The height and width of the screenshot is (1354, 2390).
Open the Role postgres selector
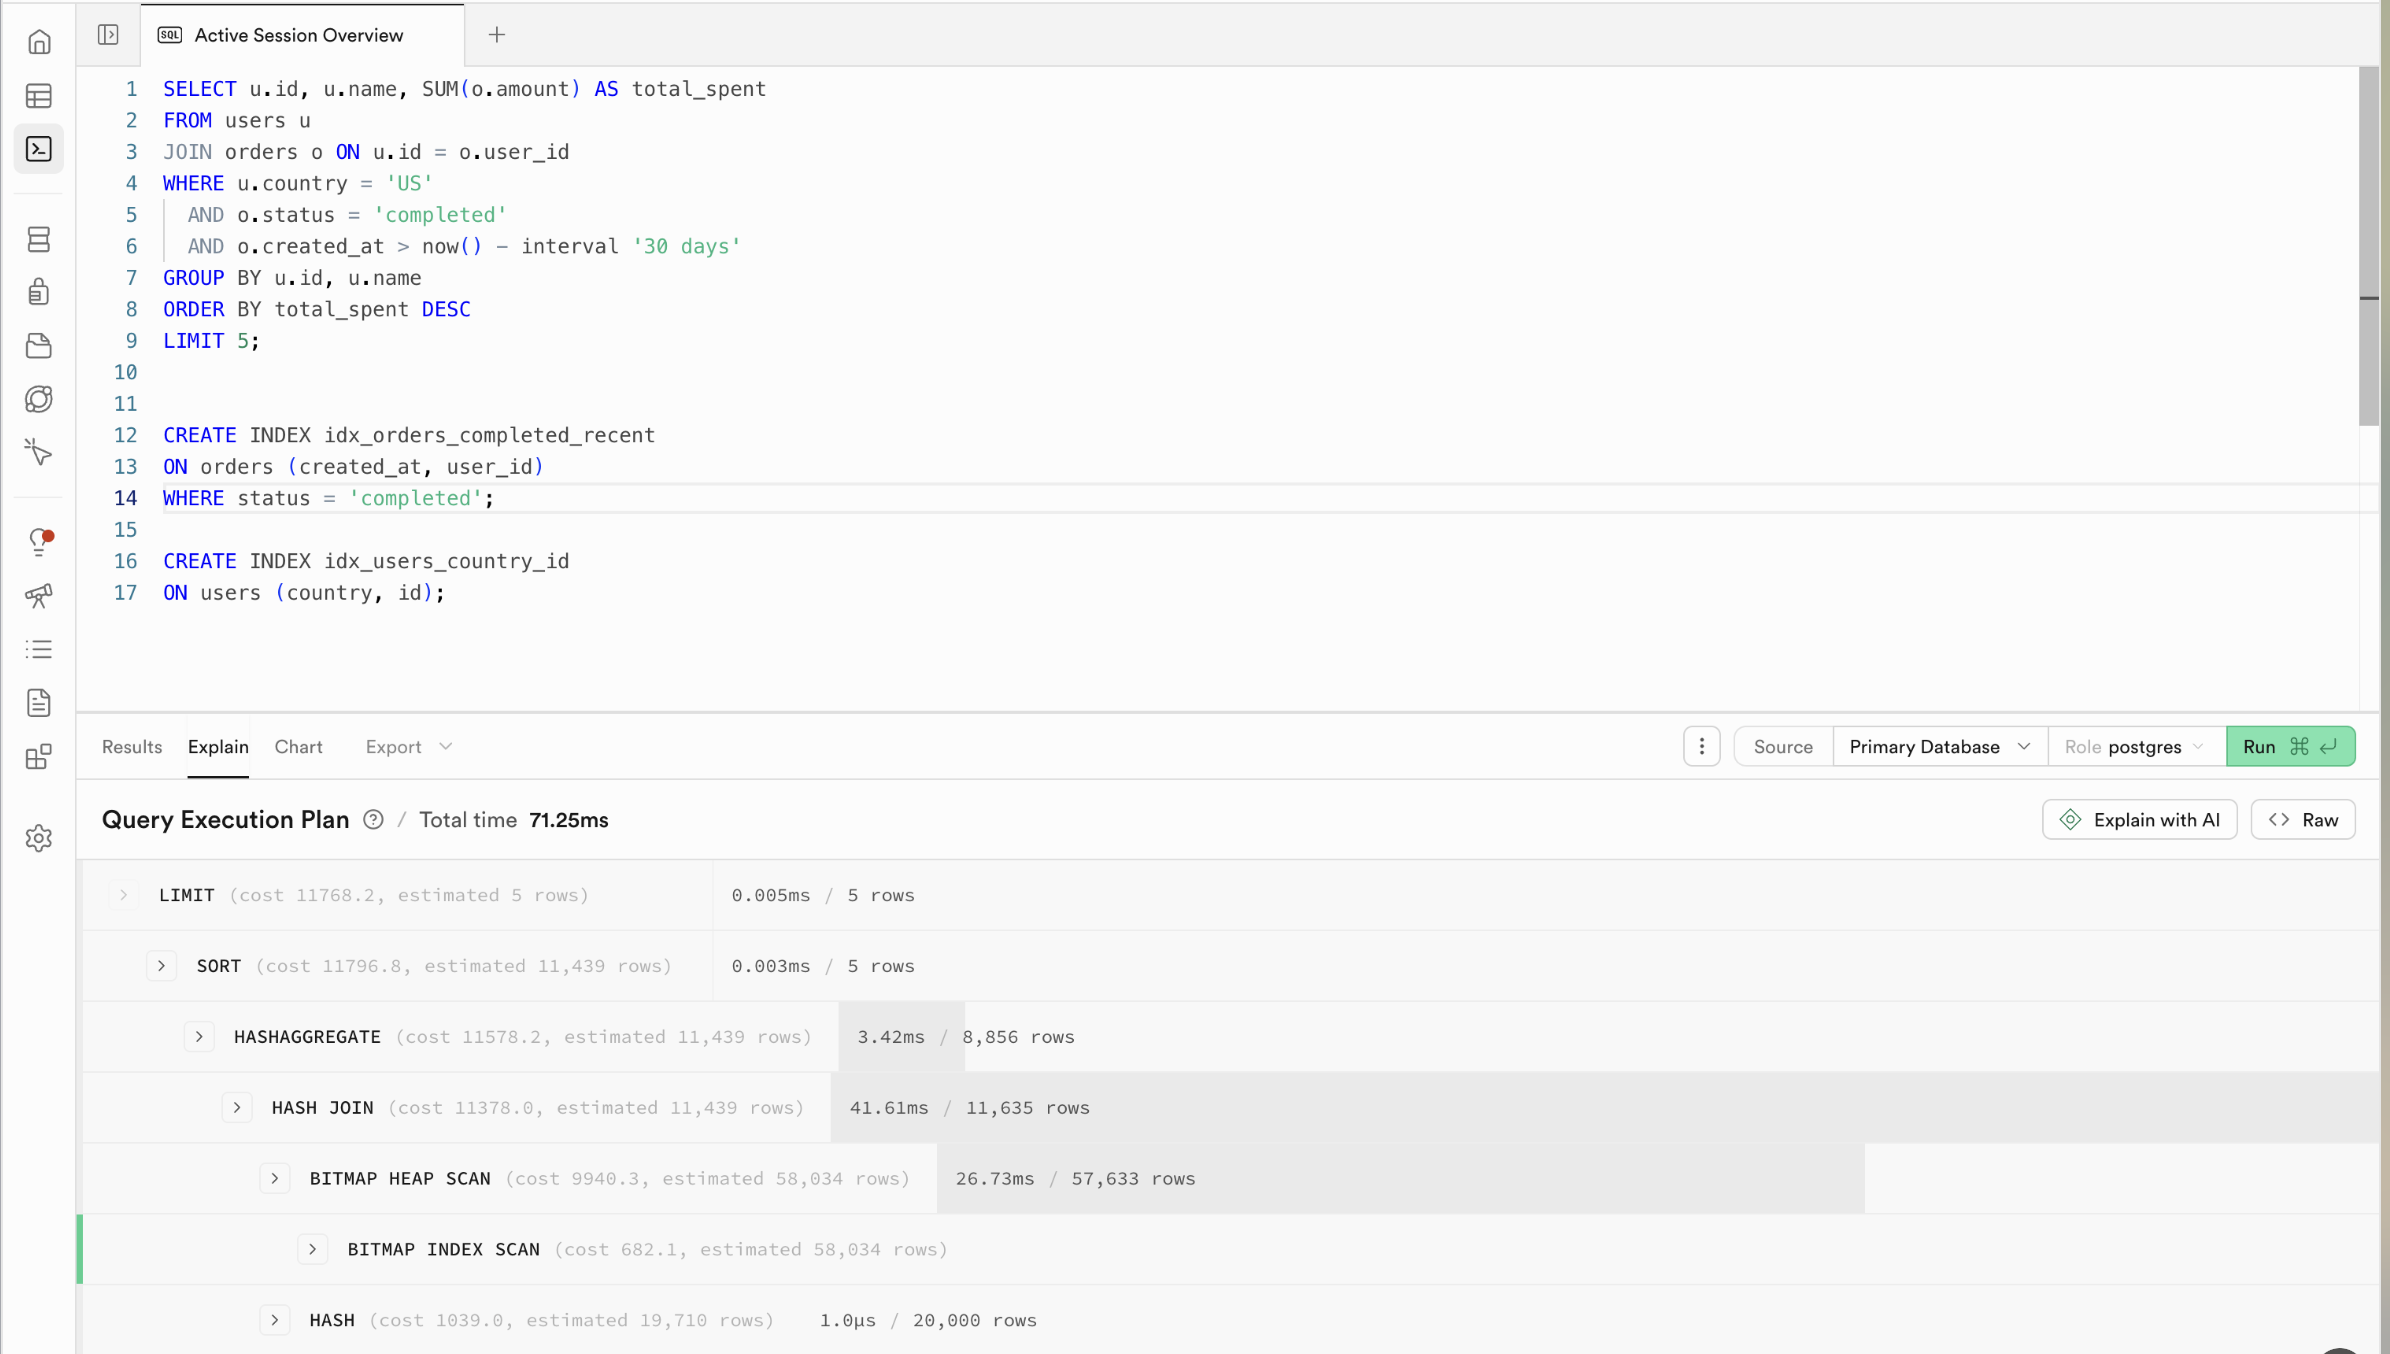[x=2133, y=745]
